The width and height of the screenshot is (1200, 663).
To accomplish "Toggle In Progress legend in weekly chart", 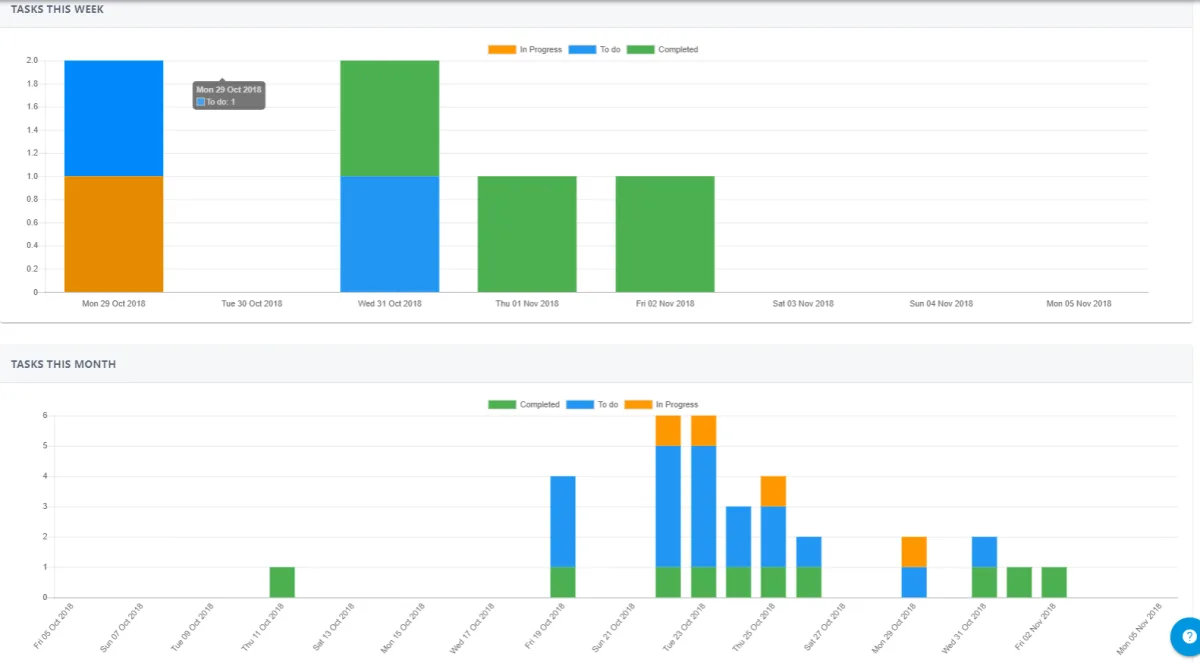I will point(525,49).
